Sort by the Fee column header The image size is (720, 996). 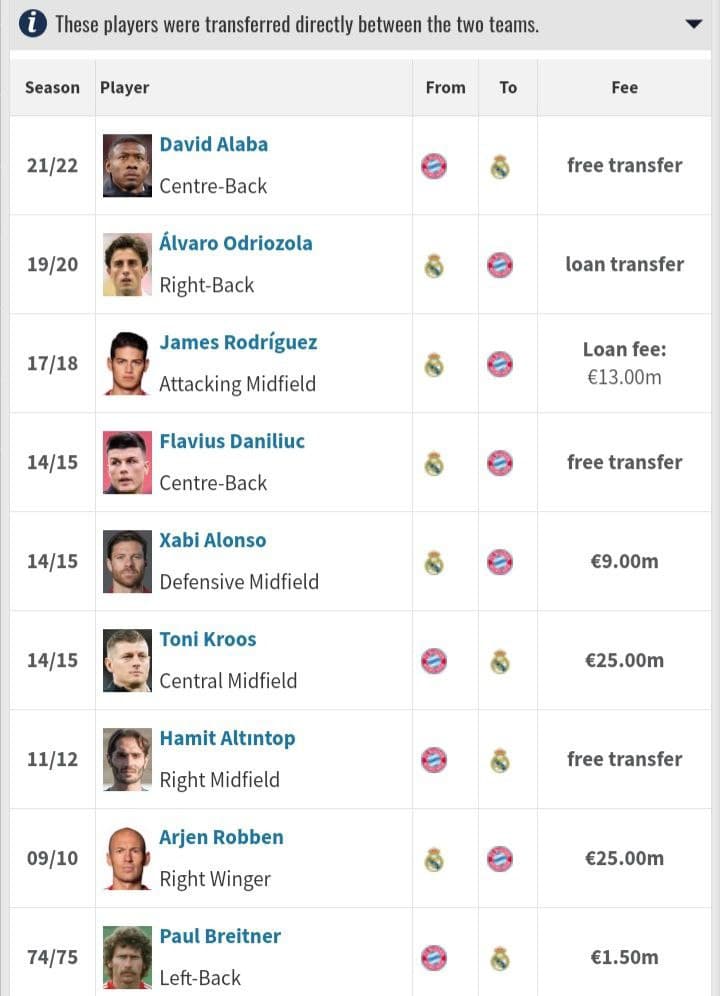(625, 88)
